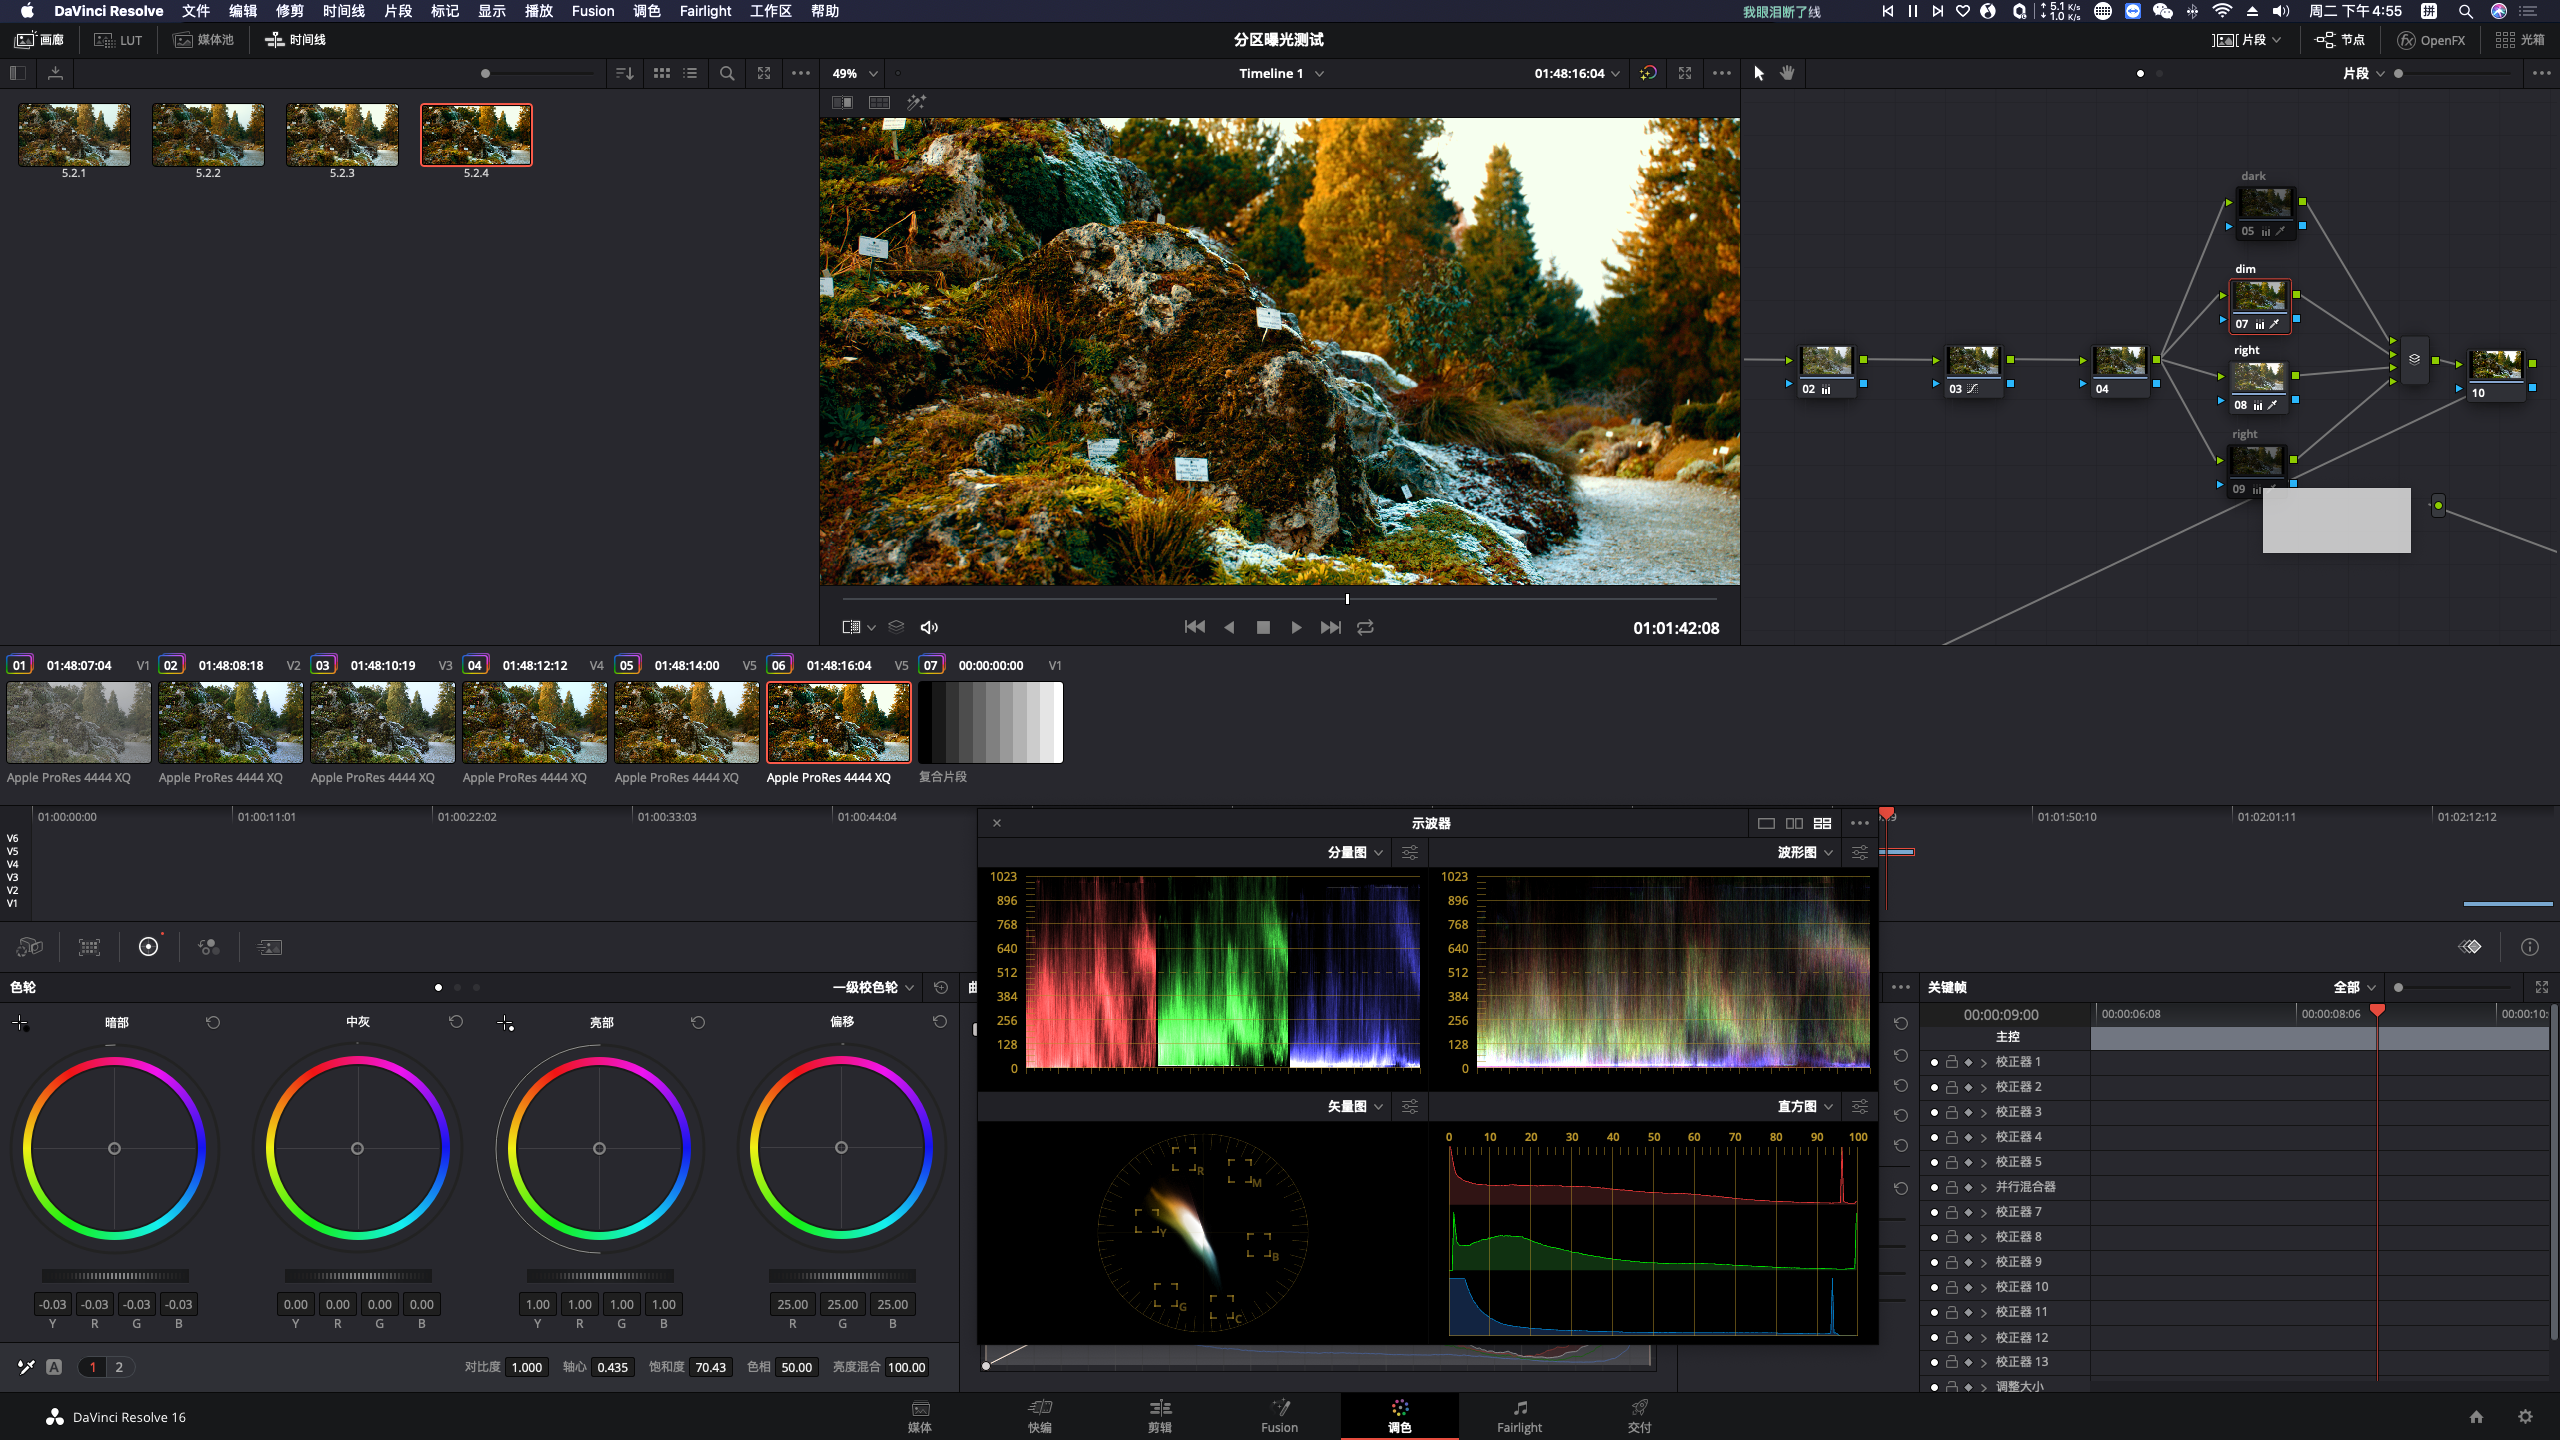
Task: Mute audio with the speaker icon under viewer
Action: [x=929, y=627]
